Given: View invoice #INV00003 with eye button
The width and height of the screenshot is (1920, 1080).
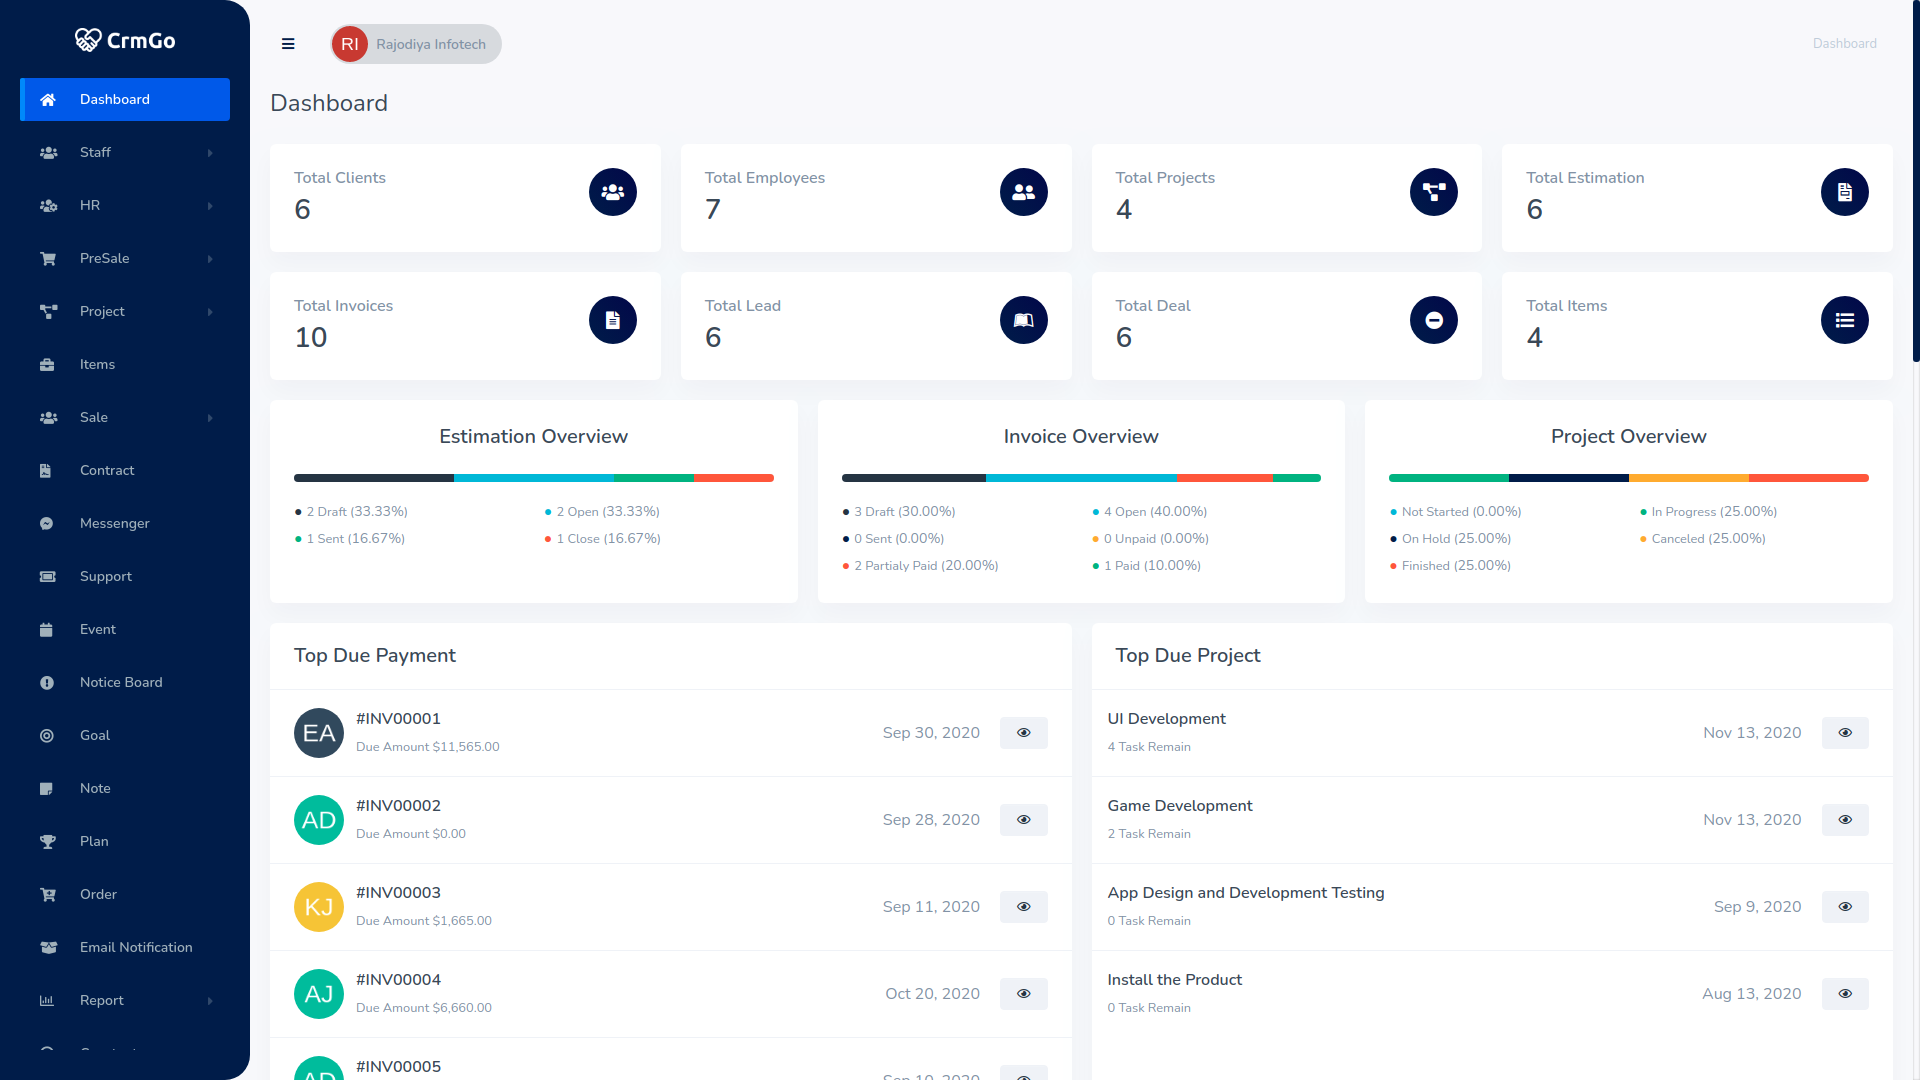Looking at the screenshot, I should pyautogui.click(x=1023, y=907).
